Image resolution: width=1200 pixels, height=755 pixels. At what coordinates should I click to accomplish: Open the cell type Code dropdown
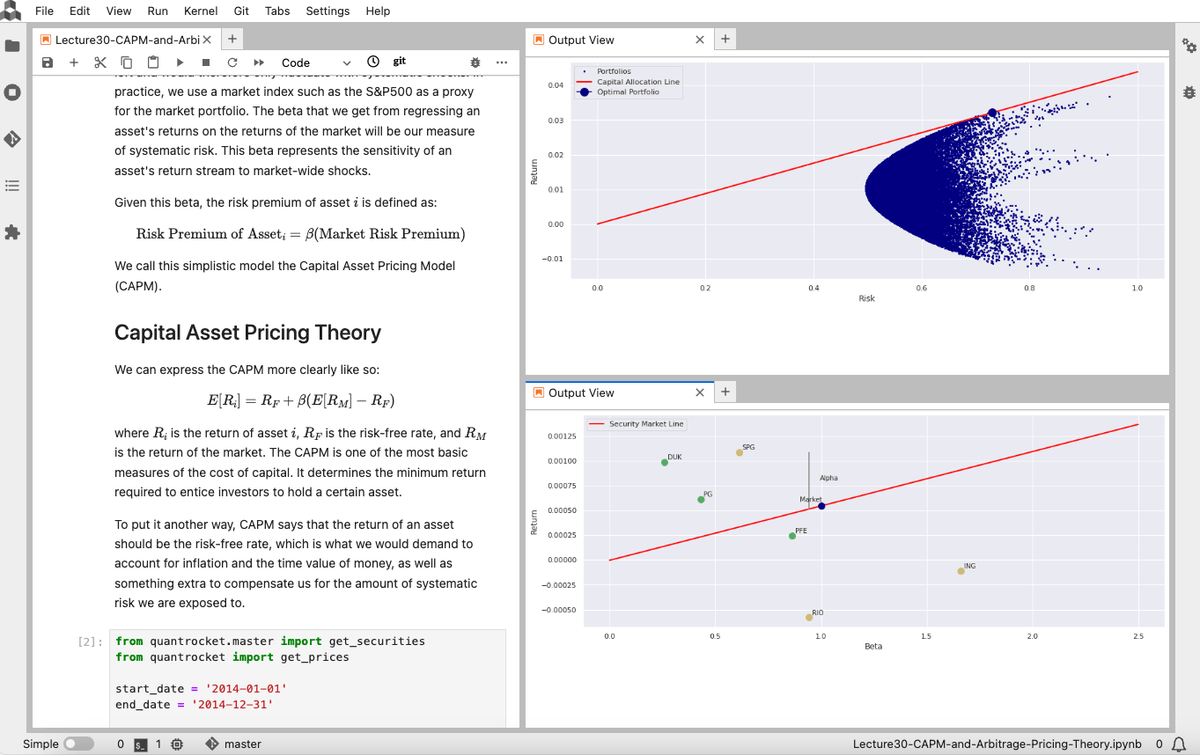click(x=315, y=62)
